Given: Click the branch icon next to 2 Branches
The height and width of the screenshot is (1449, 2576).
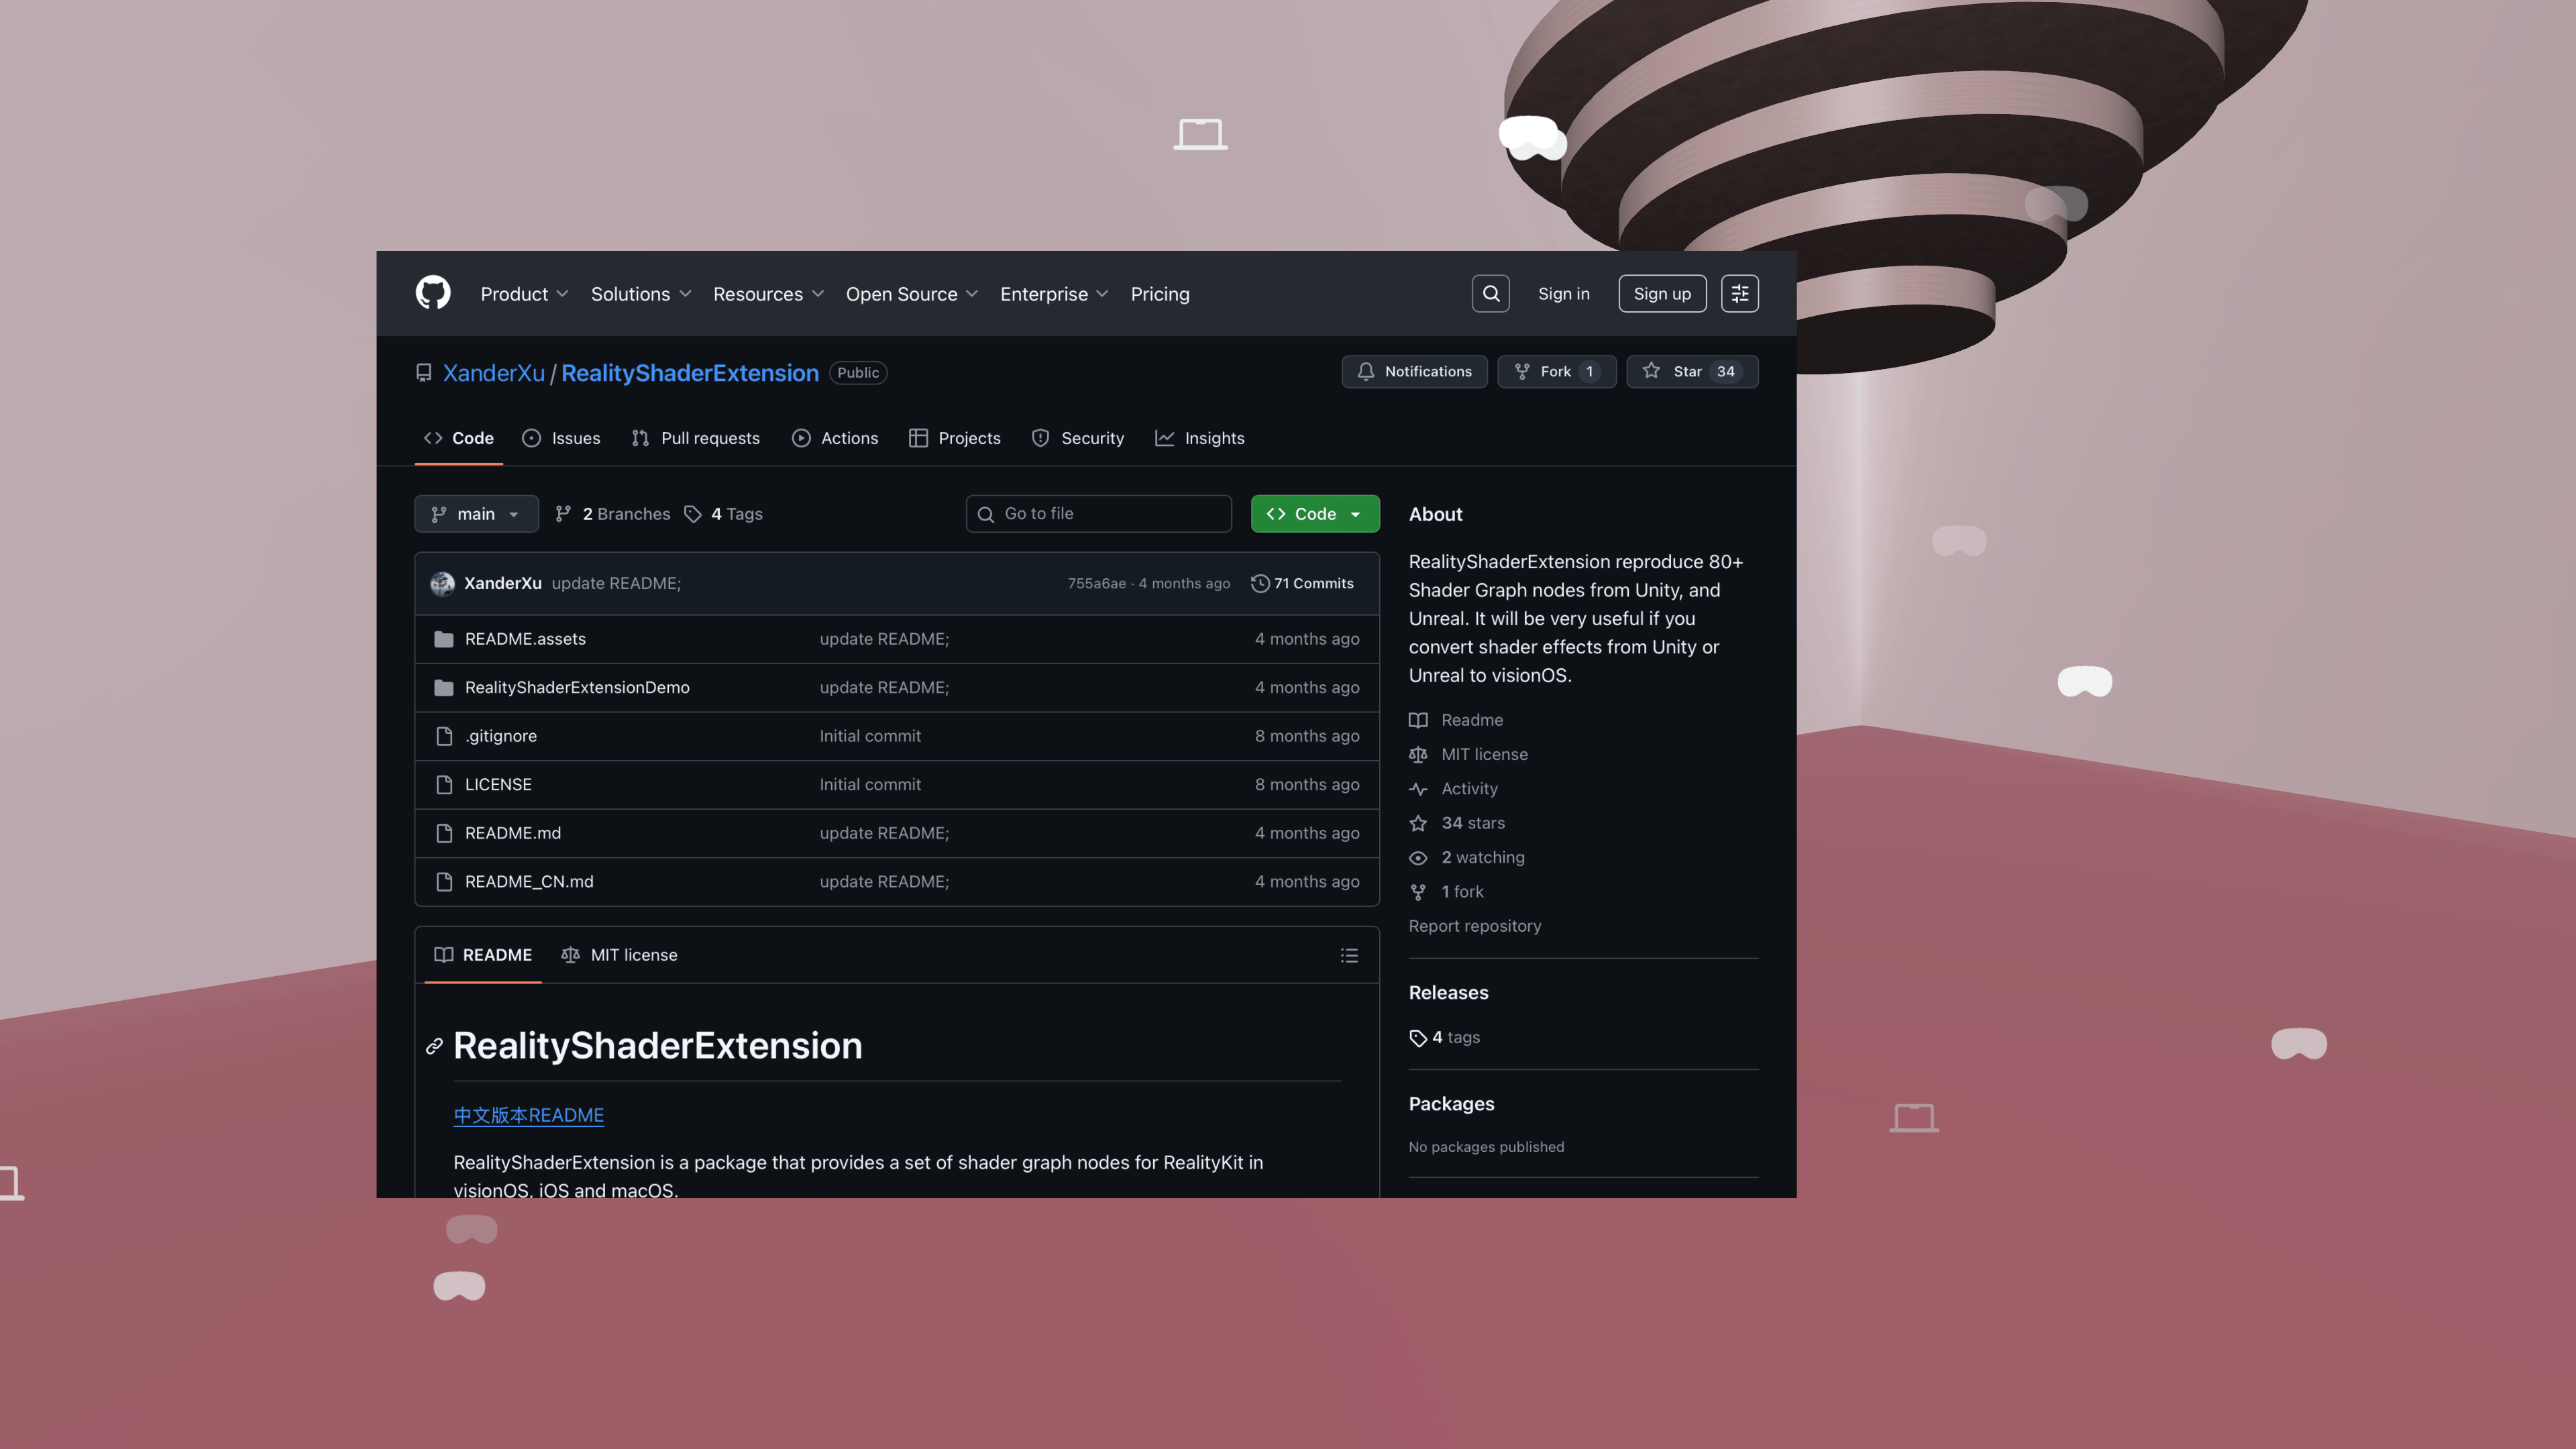Looking at the screenshot, I should coord(564,514).
